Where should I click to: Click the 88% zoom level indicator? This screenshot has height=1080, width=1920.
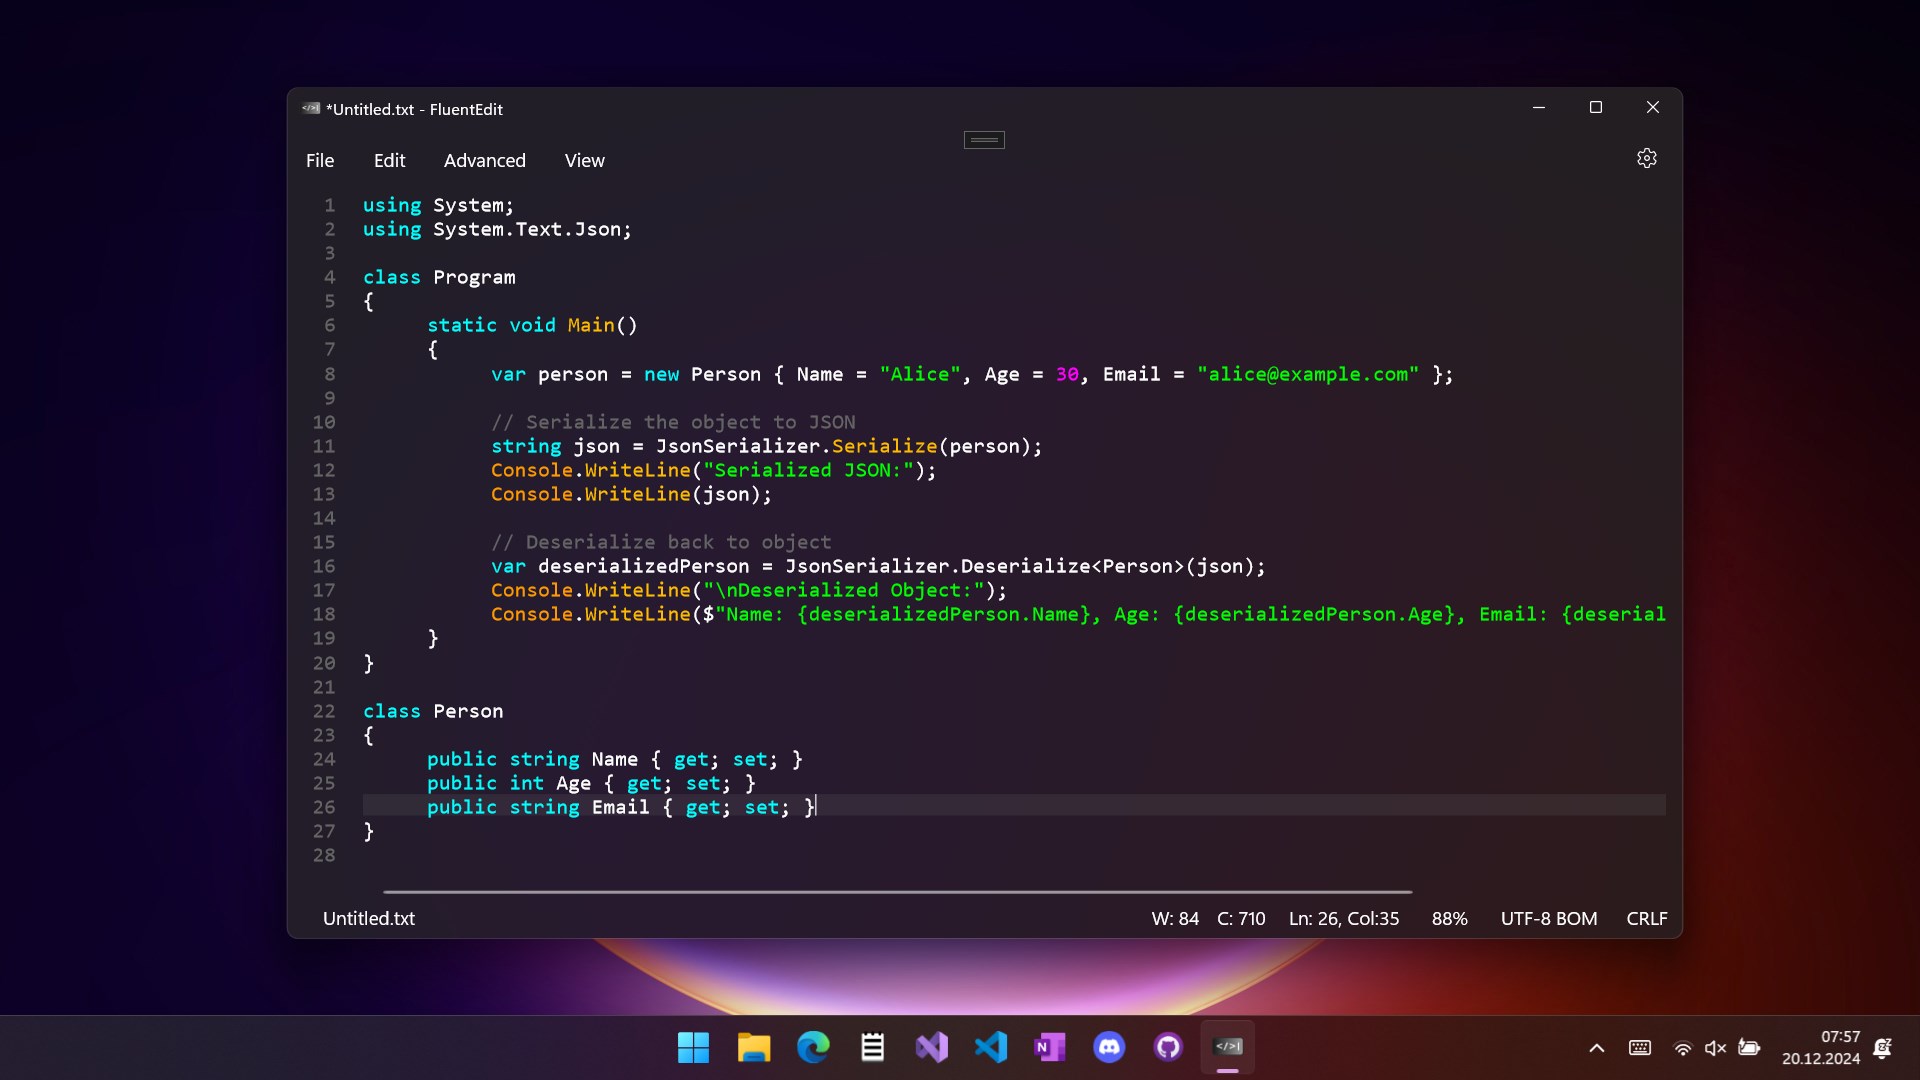point(1449,918)
